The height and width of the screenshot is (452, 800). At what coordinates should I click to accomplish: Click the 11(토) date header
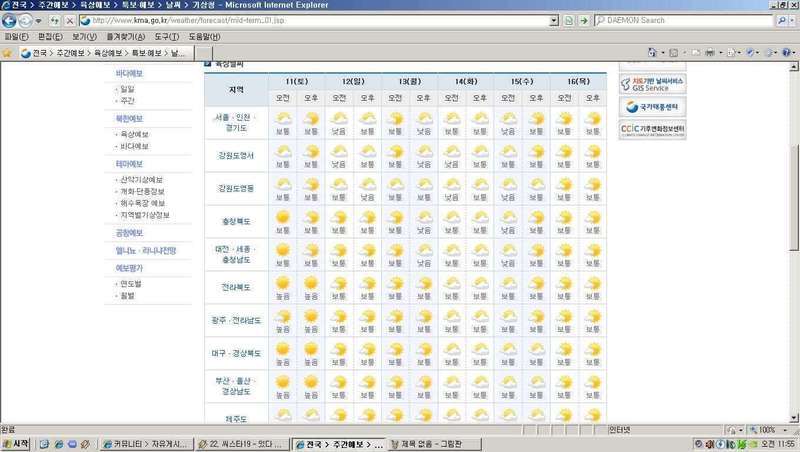click(296, 82)
